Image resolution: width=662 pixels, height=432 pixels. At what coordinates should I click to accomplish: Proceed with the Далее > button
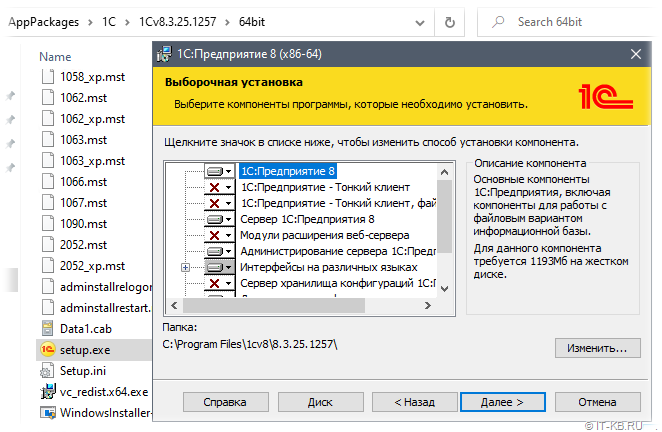click(x=502, y=402)
